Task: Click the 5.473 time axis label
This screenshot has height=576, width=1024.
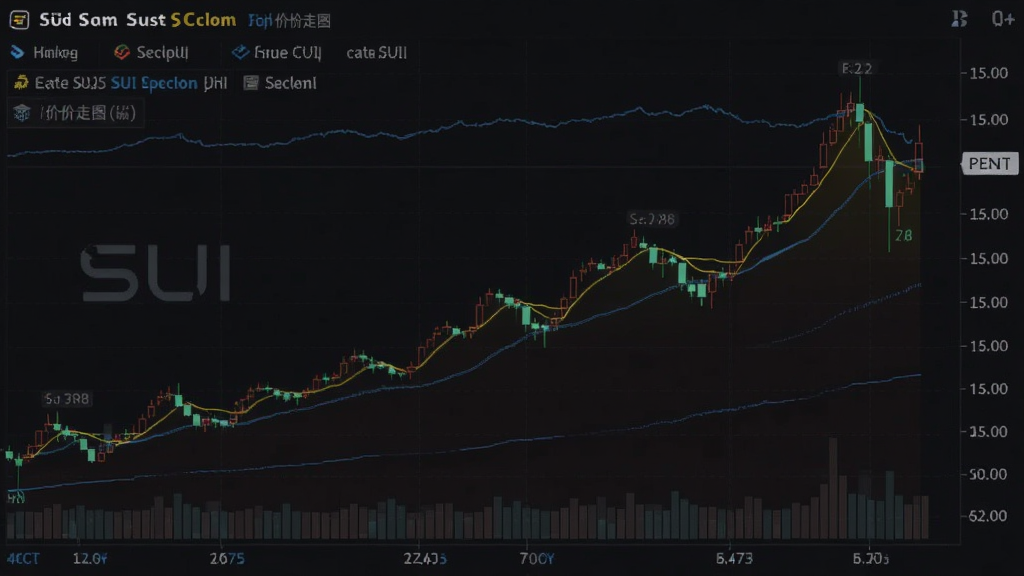Action: point(734,559)
